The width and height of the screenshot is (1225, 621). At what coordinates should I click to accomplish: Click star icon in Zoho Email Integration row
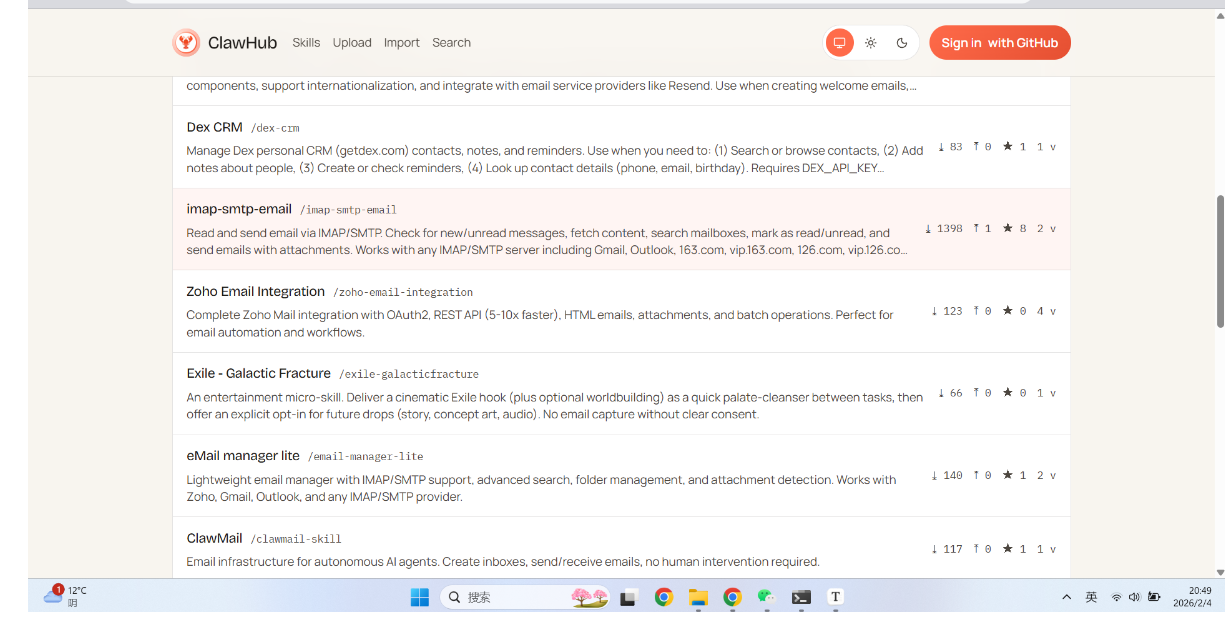pyautogui.click(x=1008, y=311)
